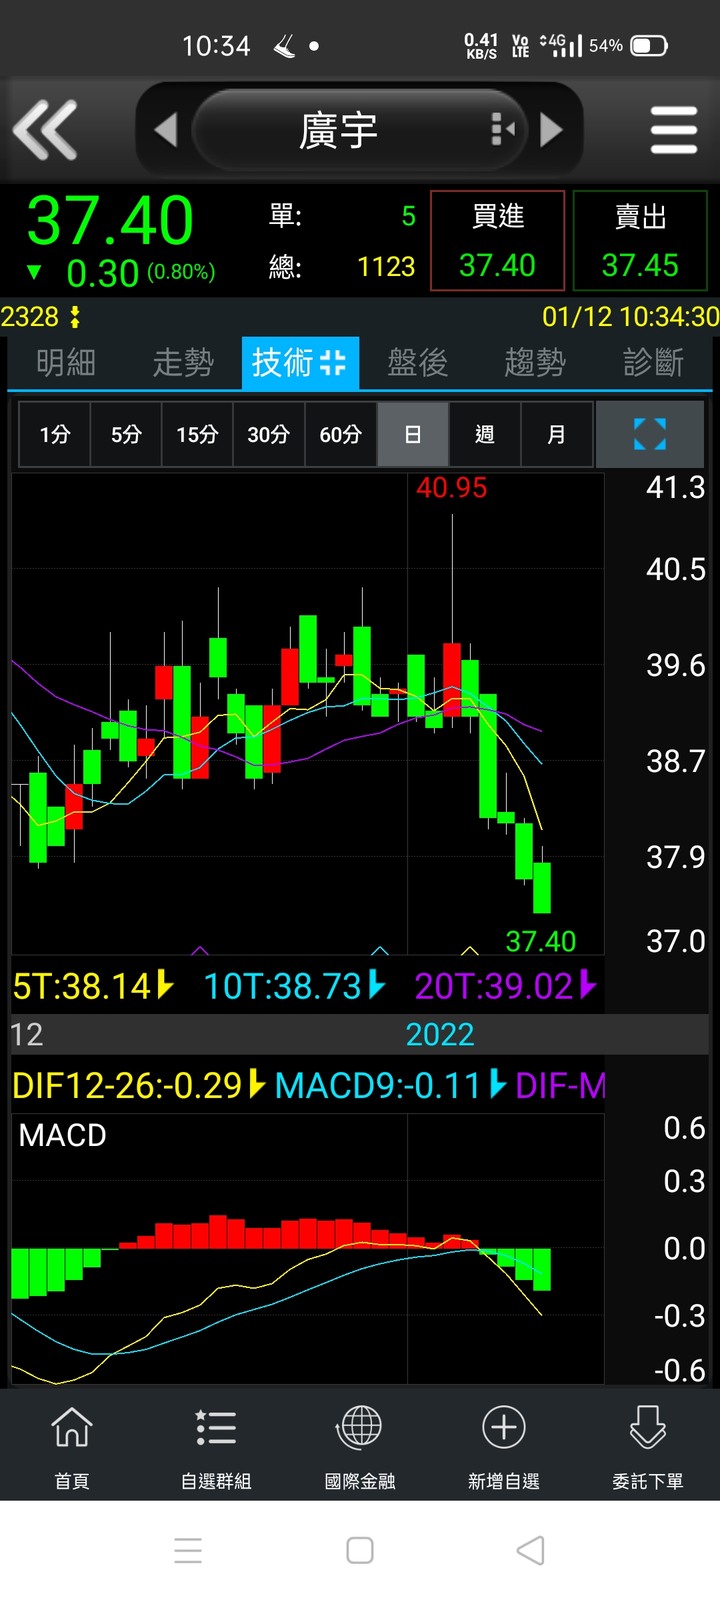Switch to 走勢 tab

183,362
